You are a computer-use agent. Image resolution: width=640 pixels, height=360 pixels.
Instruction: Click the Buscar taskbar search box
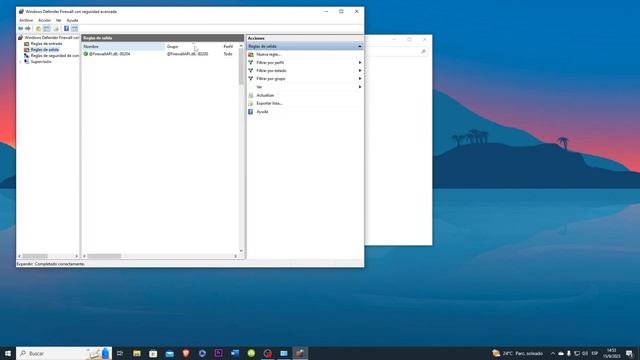[64, 353]
